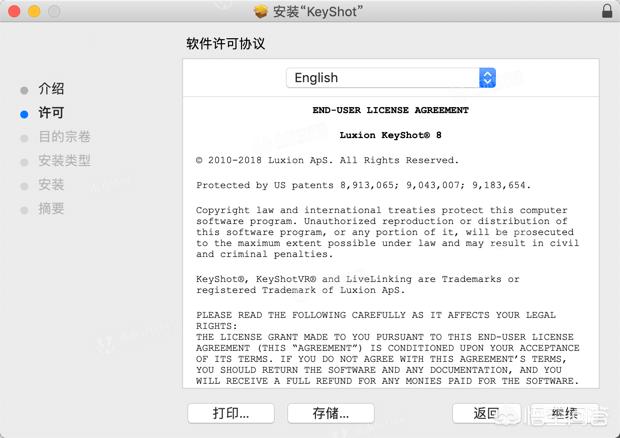Click the Protected by US patents line

click(363, 185)
